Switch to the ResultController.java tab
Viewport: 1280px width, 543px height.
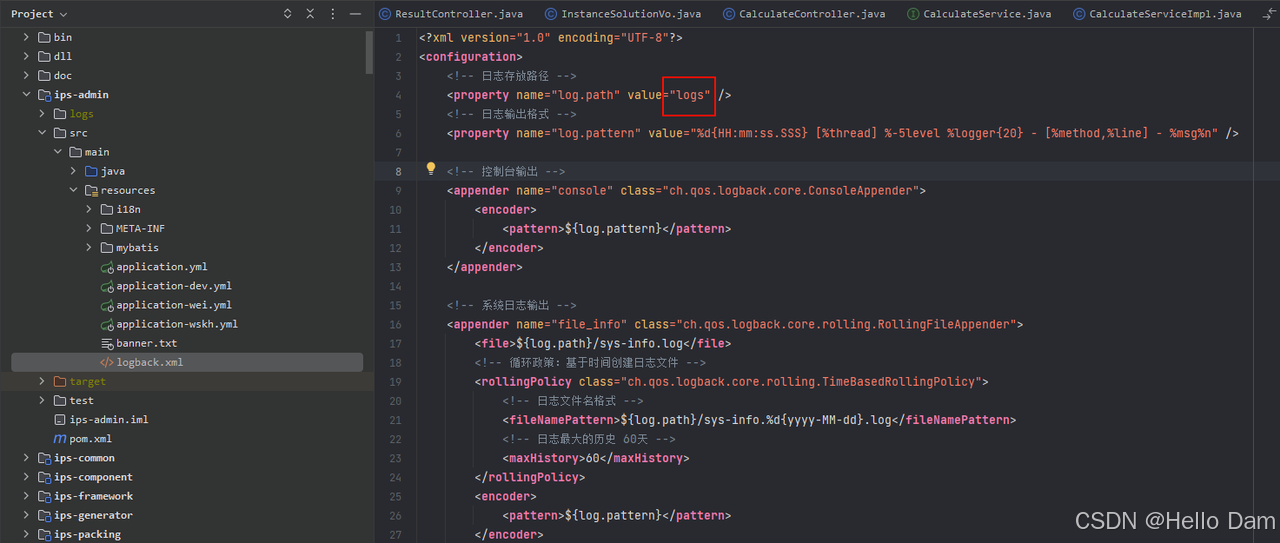click(x=451, y=14)
